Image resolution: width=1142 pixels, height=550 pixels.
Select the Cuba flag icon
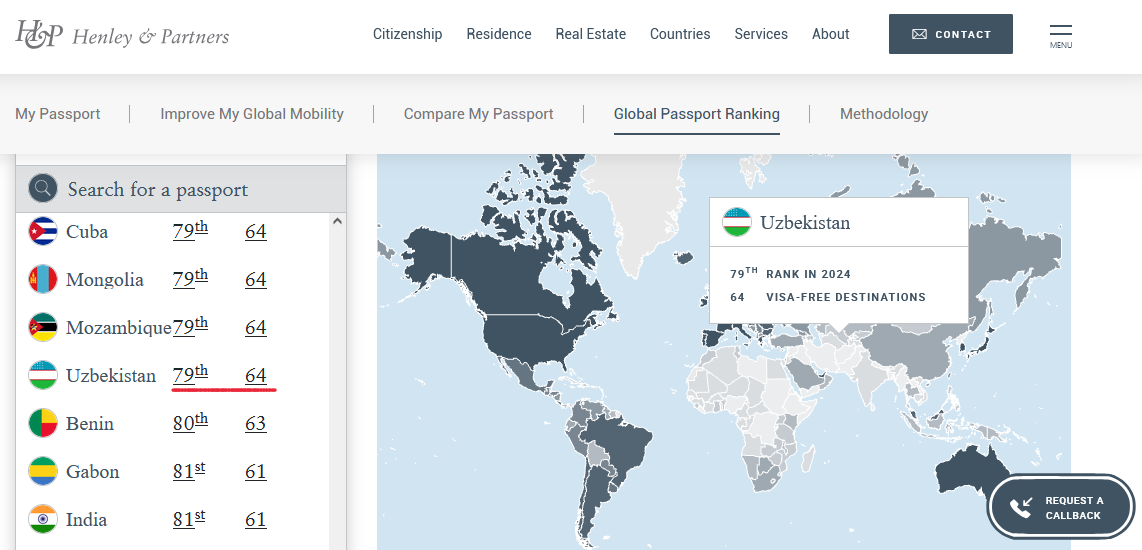pos(43,232)
